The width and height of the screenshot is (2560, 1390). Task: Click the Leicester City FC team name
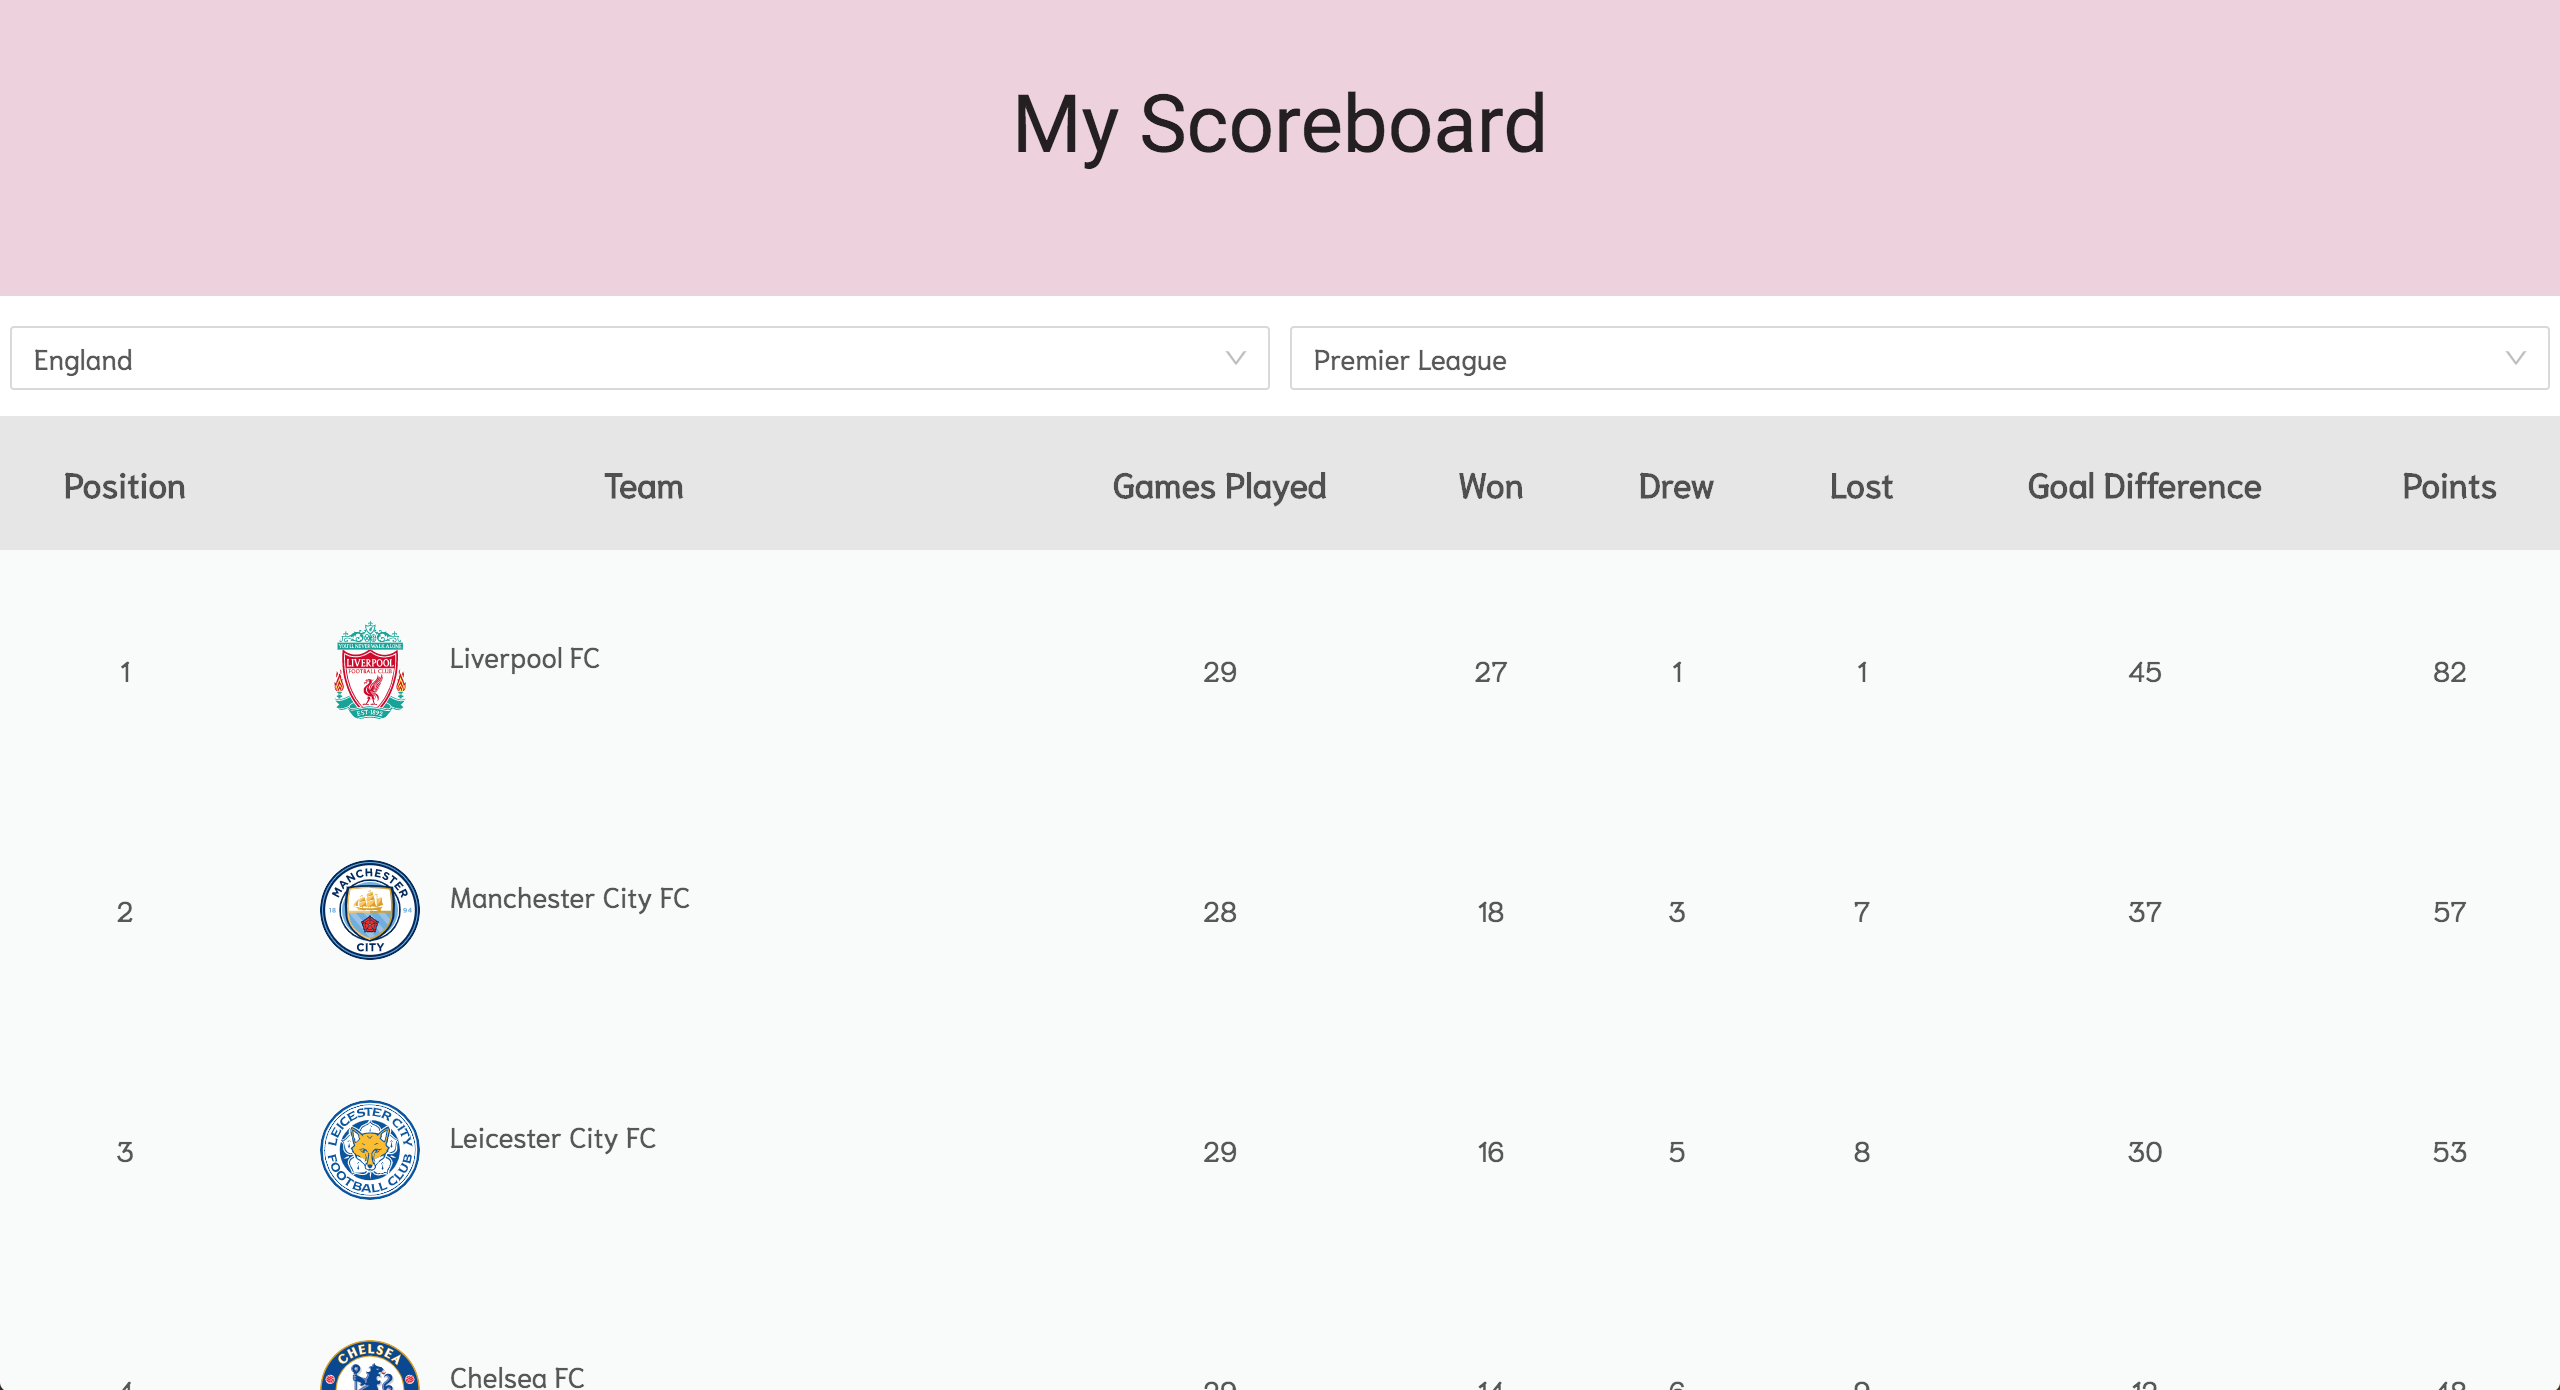coord(553,1138)
